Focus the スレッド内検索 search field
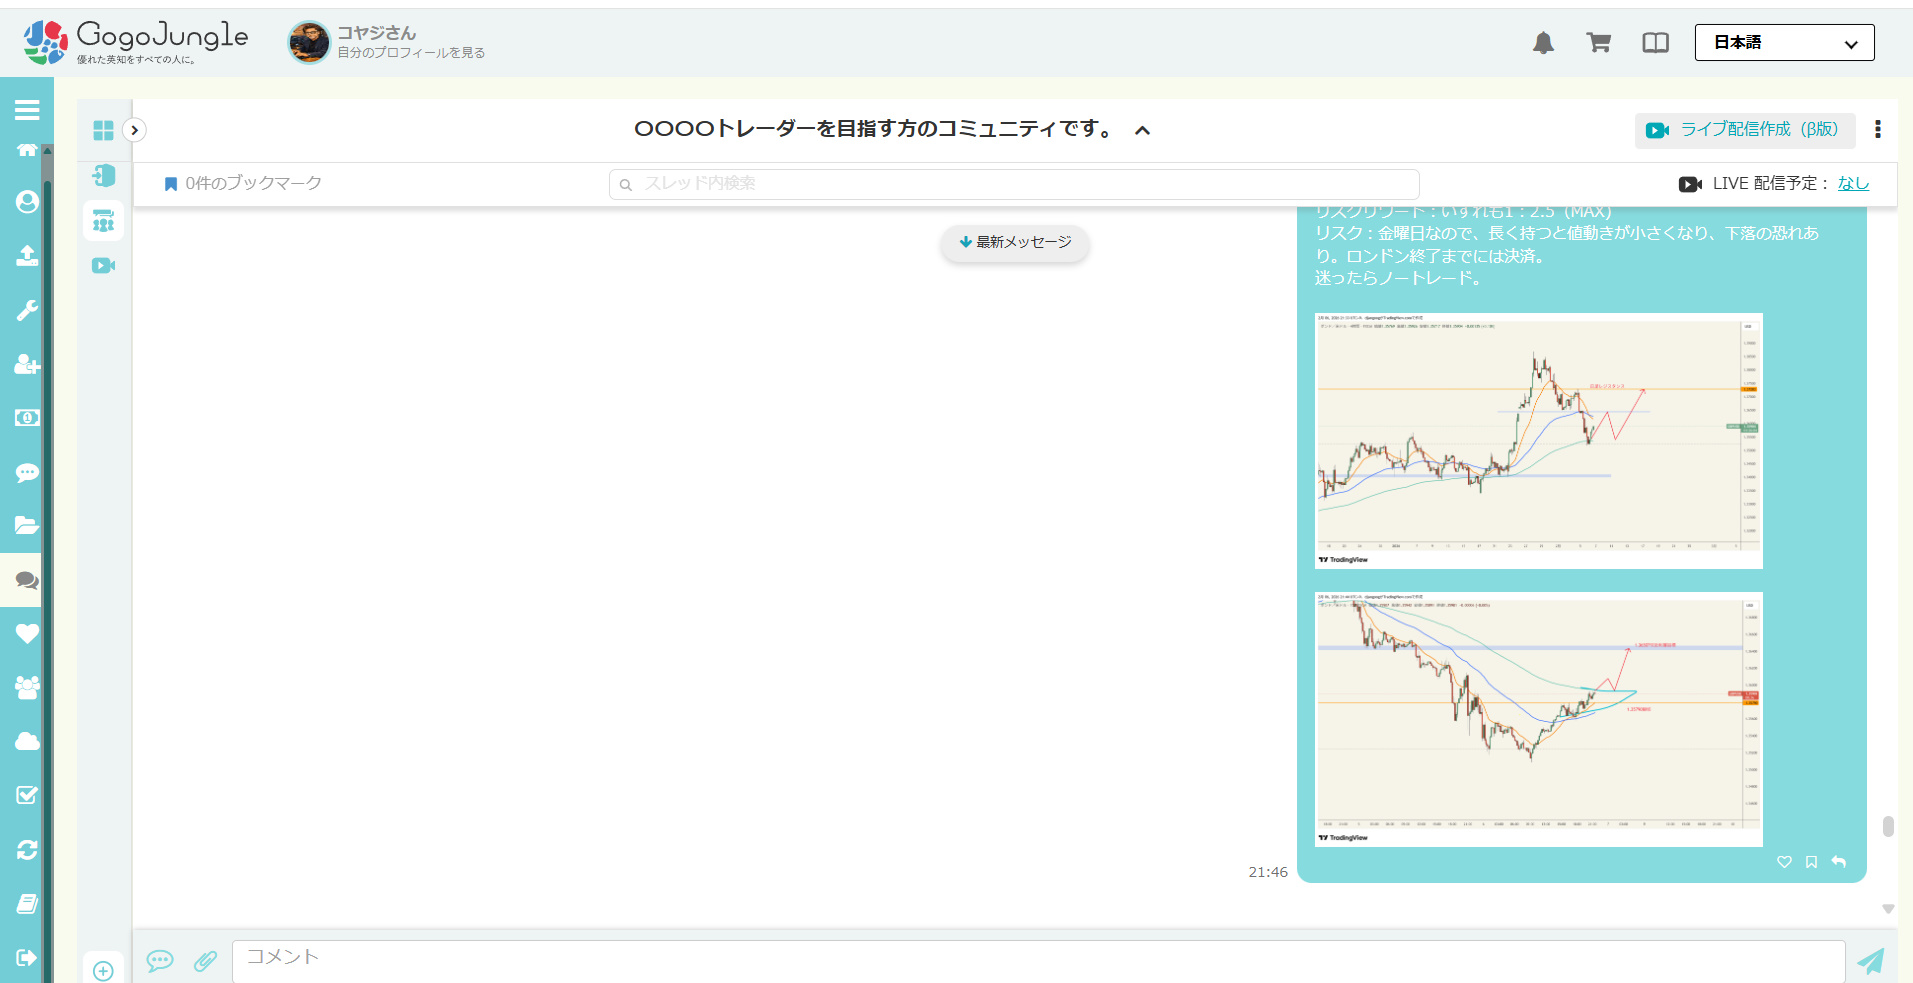Screen dimensions: 1913x983 [1014, 184]
